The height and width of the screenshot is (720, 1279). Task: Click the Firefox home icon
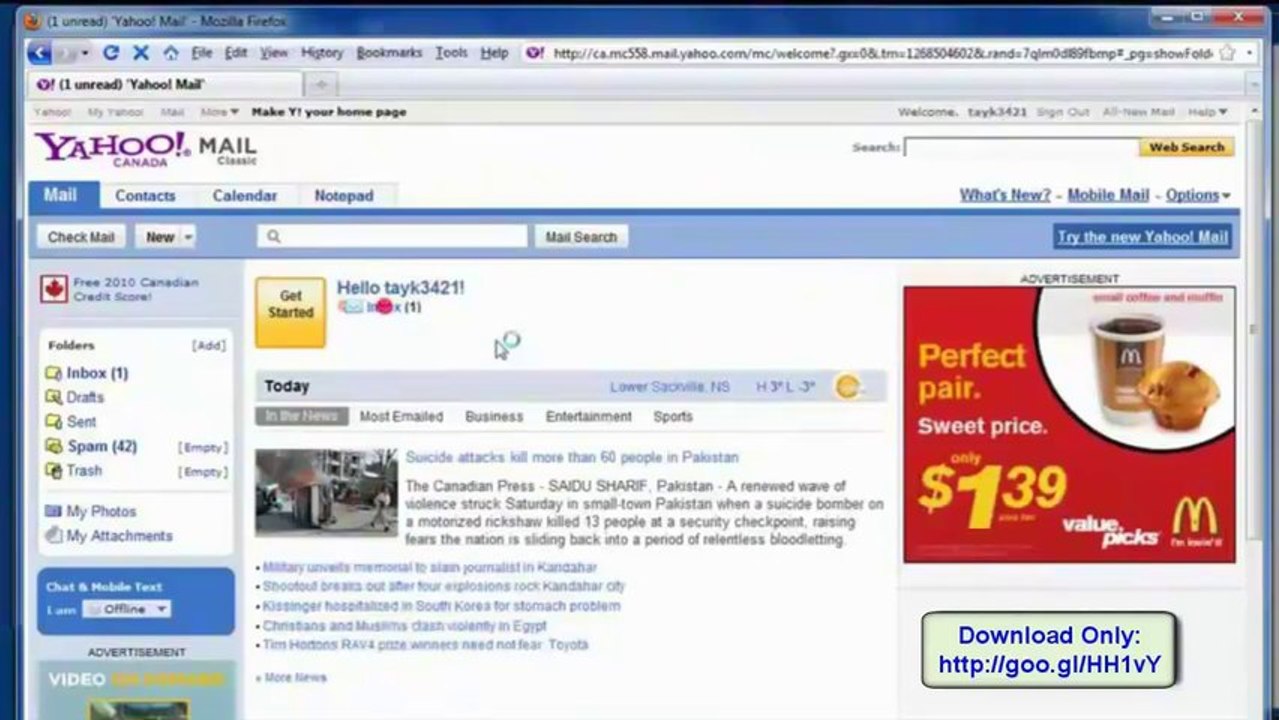pyautogui.click(x=171, y=53)
